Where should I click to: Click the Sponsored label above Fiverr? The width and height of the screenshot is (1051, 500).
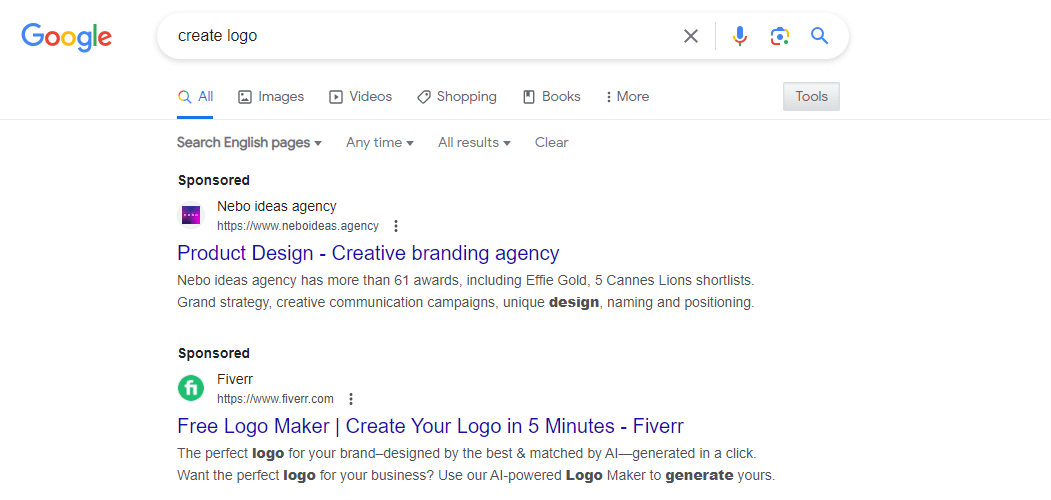coord(214,353)
